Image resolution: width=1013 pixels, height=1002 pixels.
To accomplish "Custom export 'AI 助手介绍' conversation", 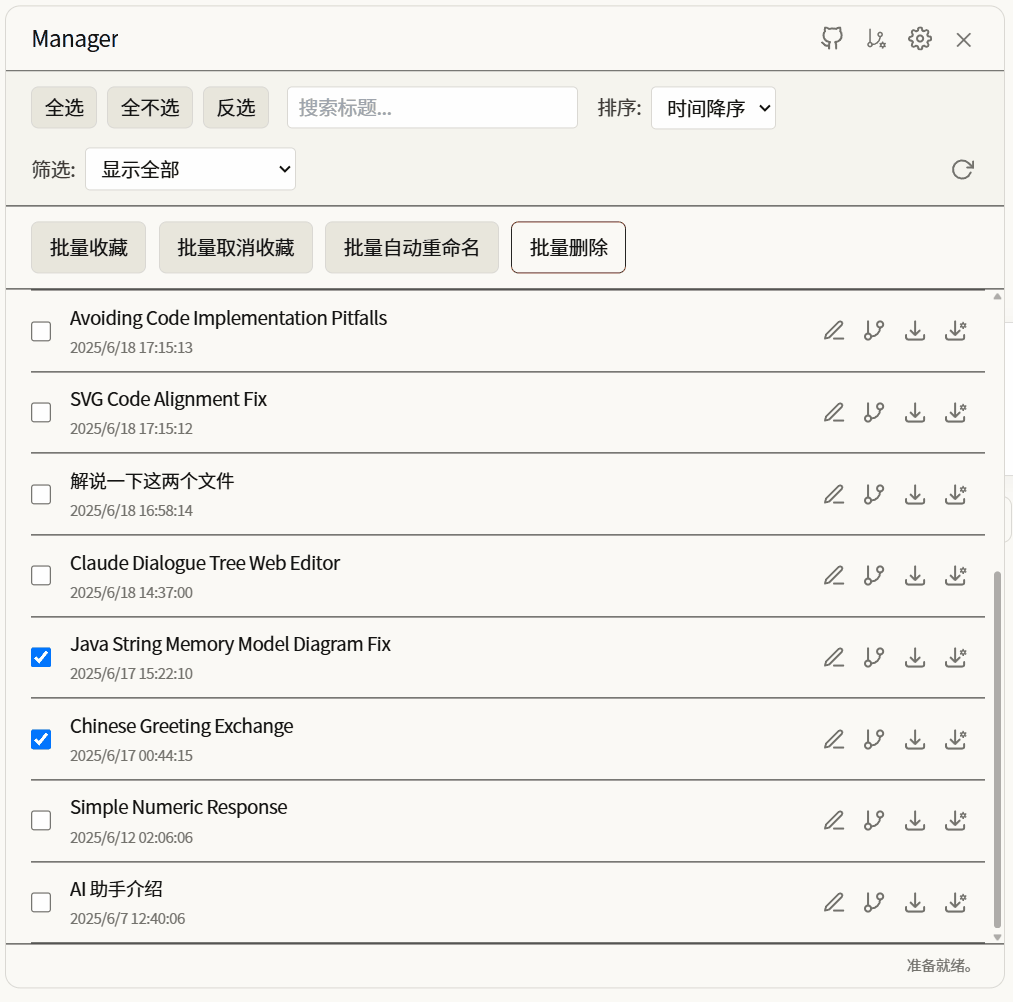I will [x=956, y=902].
